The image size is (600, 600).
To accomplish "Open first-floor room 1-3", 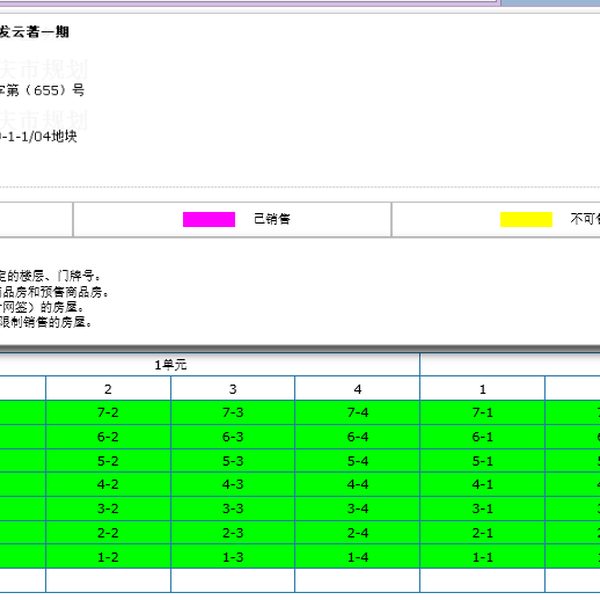I will (x=233, y=557).
